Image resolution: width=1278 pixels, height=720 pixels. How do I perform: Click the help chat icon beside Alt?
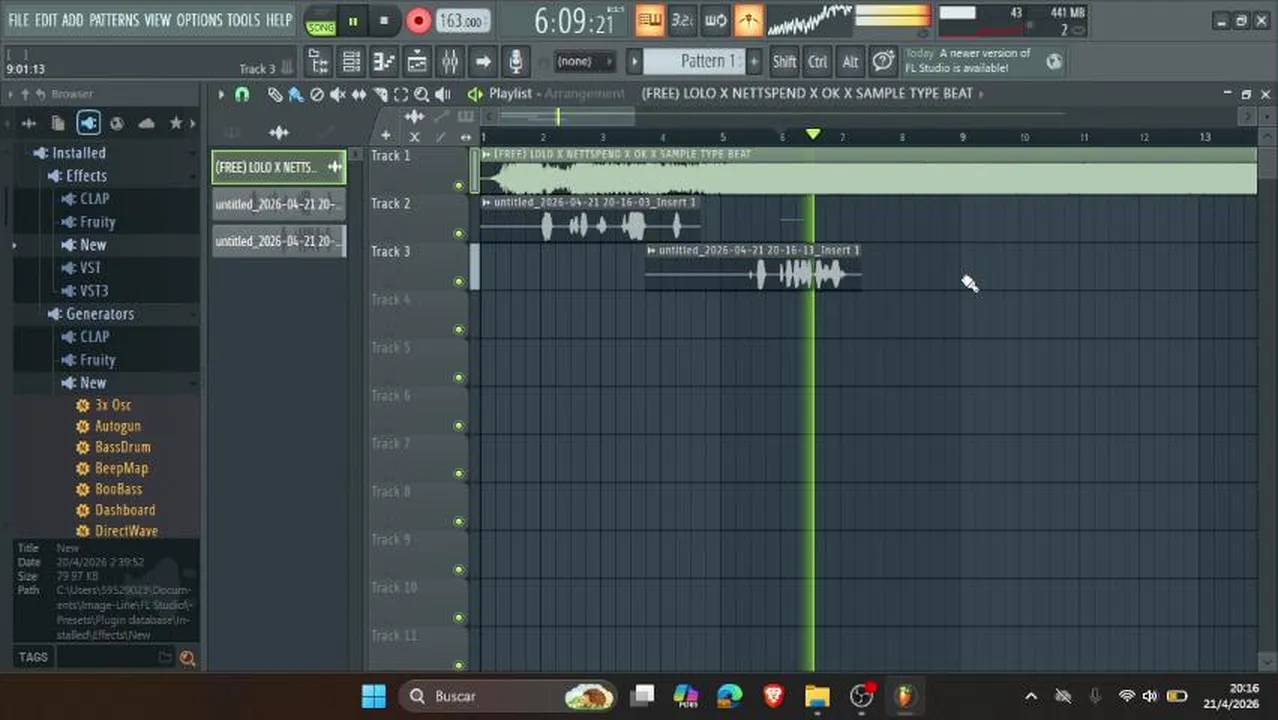pyautogui.click(x=883, y=62)
